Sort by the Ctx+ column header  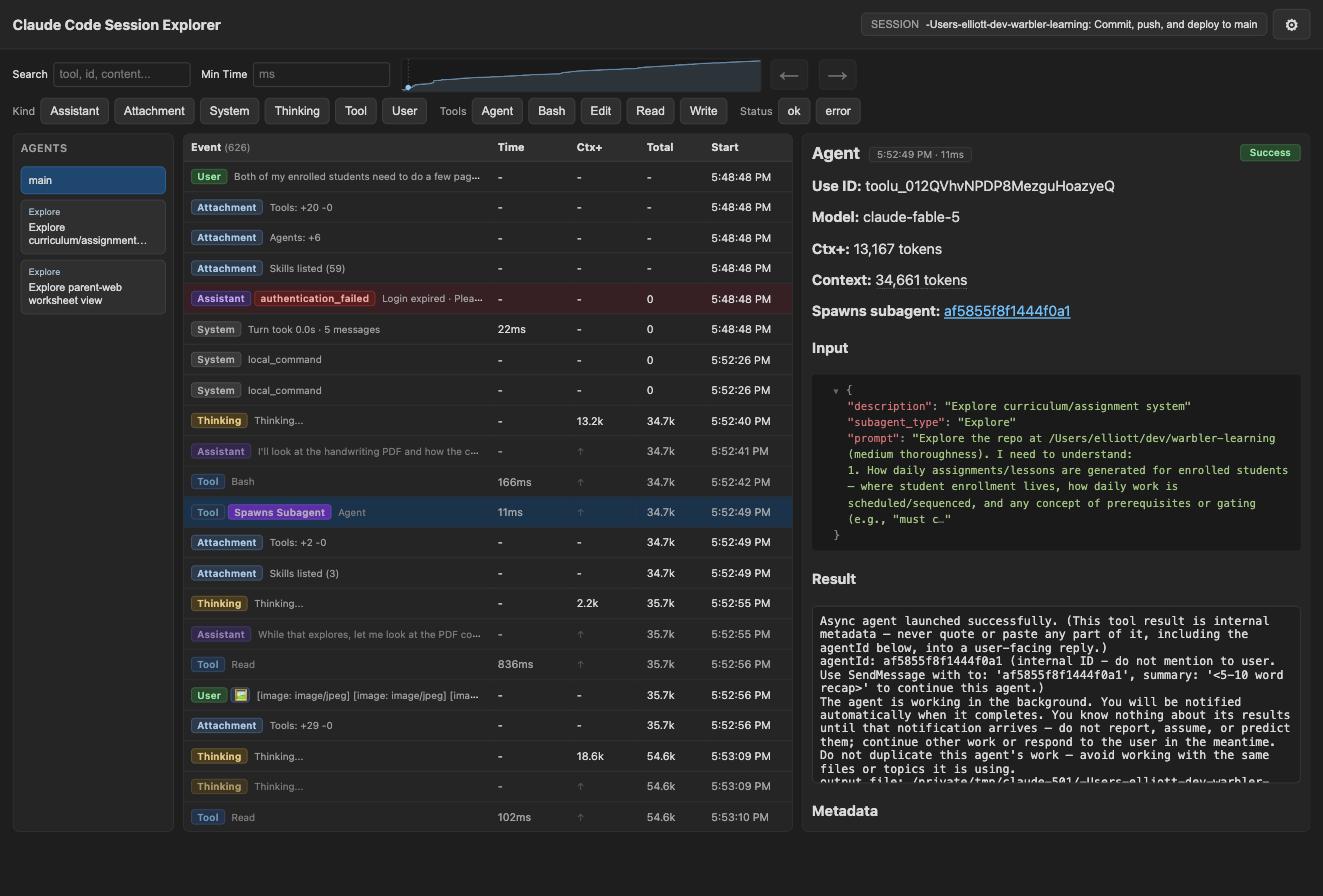point(589,147)
